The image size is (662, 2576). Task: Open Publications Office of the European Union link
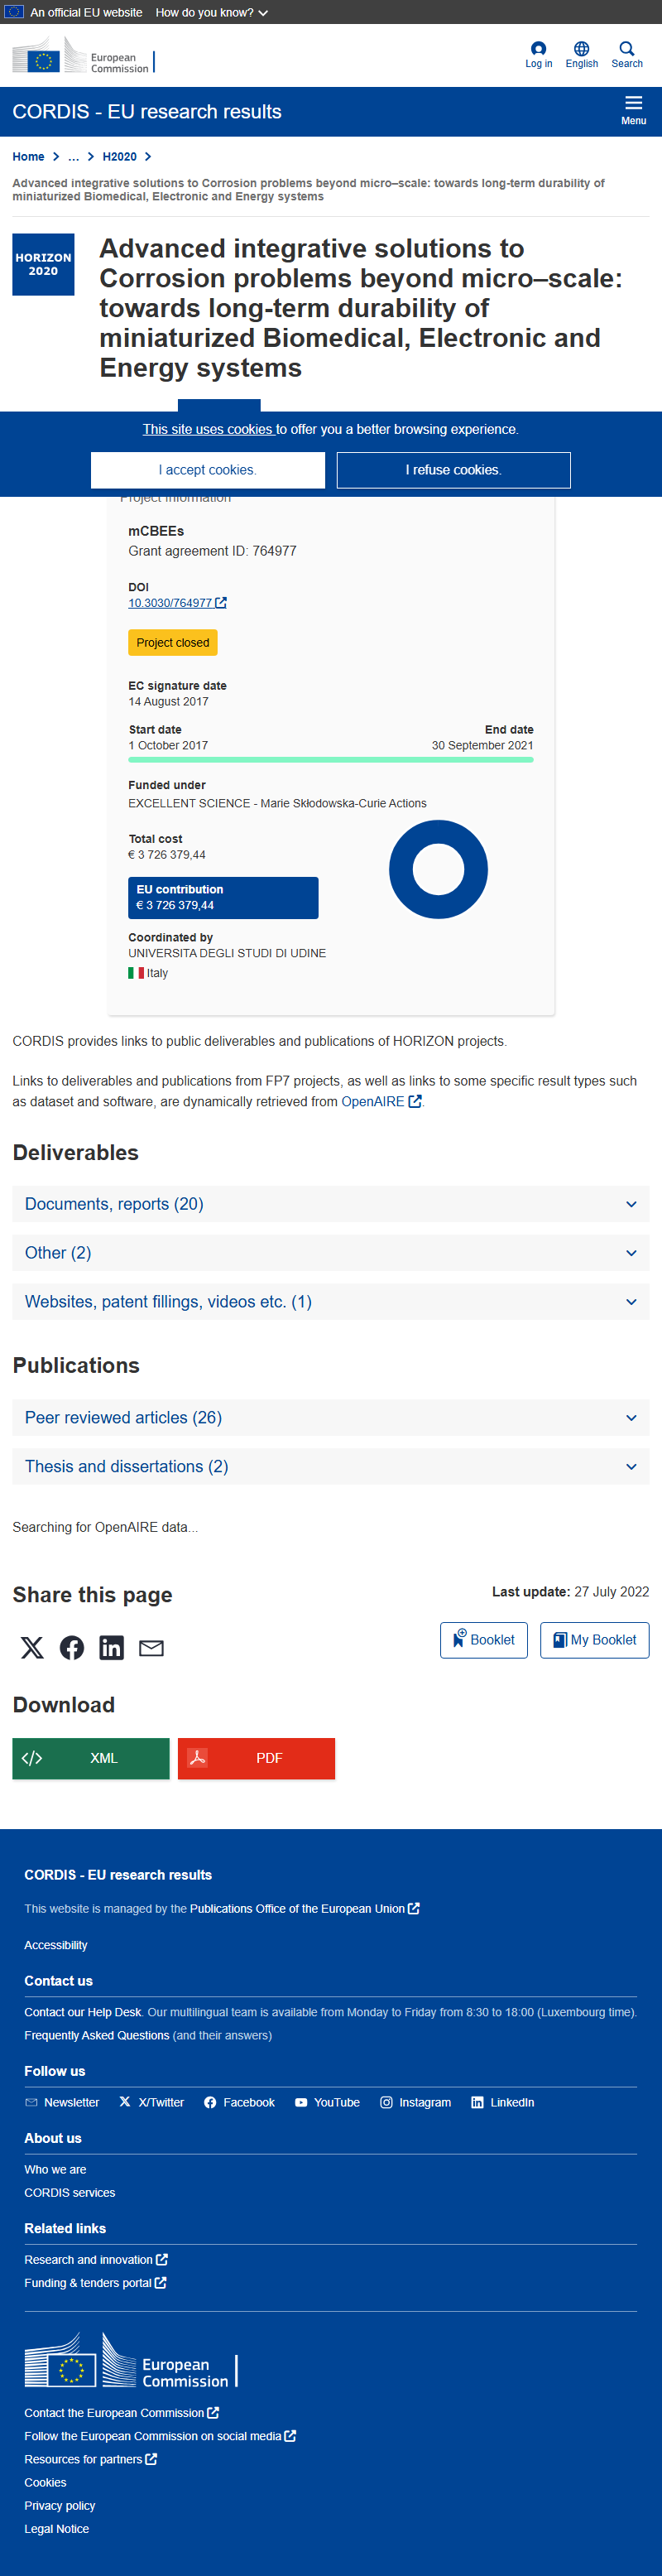click(304, 1909)
